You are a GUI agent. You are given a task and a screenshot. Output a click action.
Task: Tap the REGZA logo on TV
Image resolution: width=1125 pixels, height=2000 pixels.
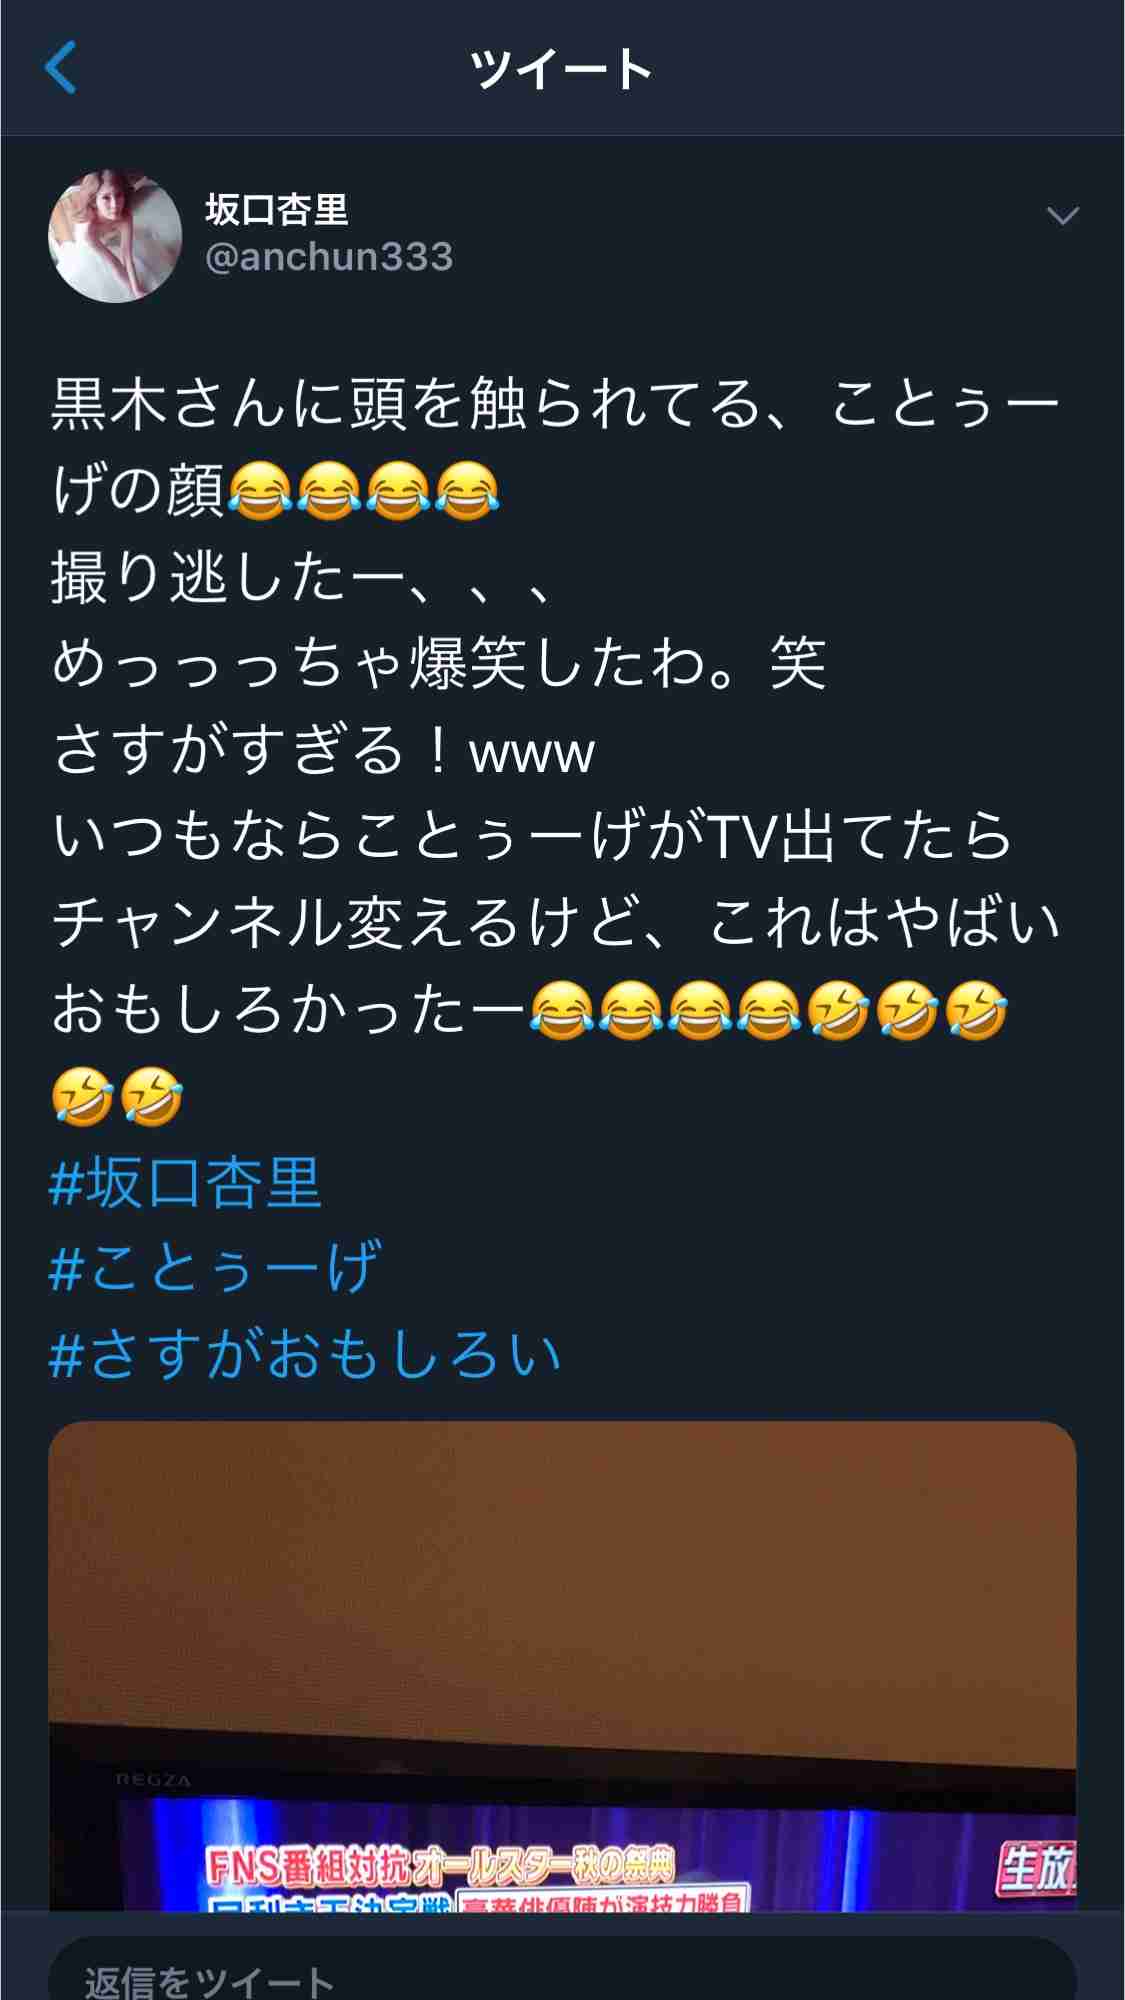[x=153, y=1780]
